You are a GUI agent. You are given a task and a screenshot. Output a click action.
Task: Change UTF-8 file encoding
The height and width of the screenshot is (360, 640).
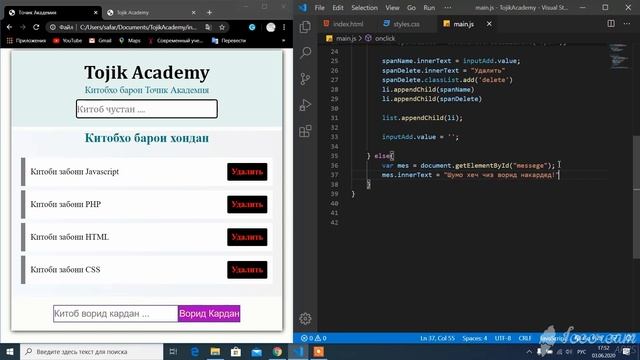coord(503,338)
